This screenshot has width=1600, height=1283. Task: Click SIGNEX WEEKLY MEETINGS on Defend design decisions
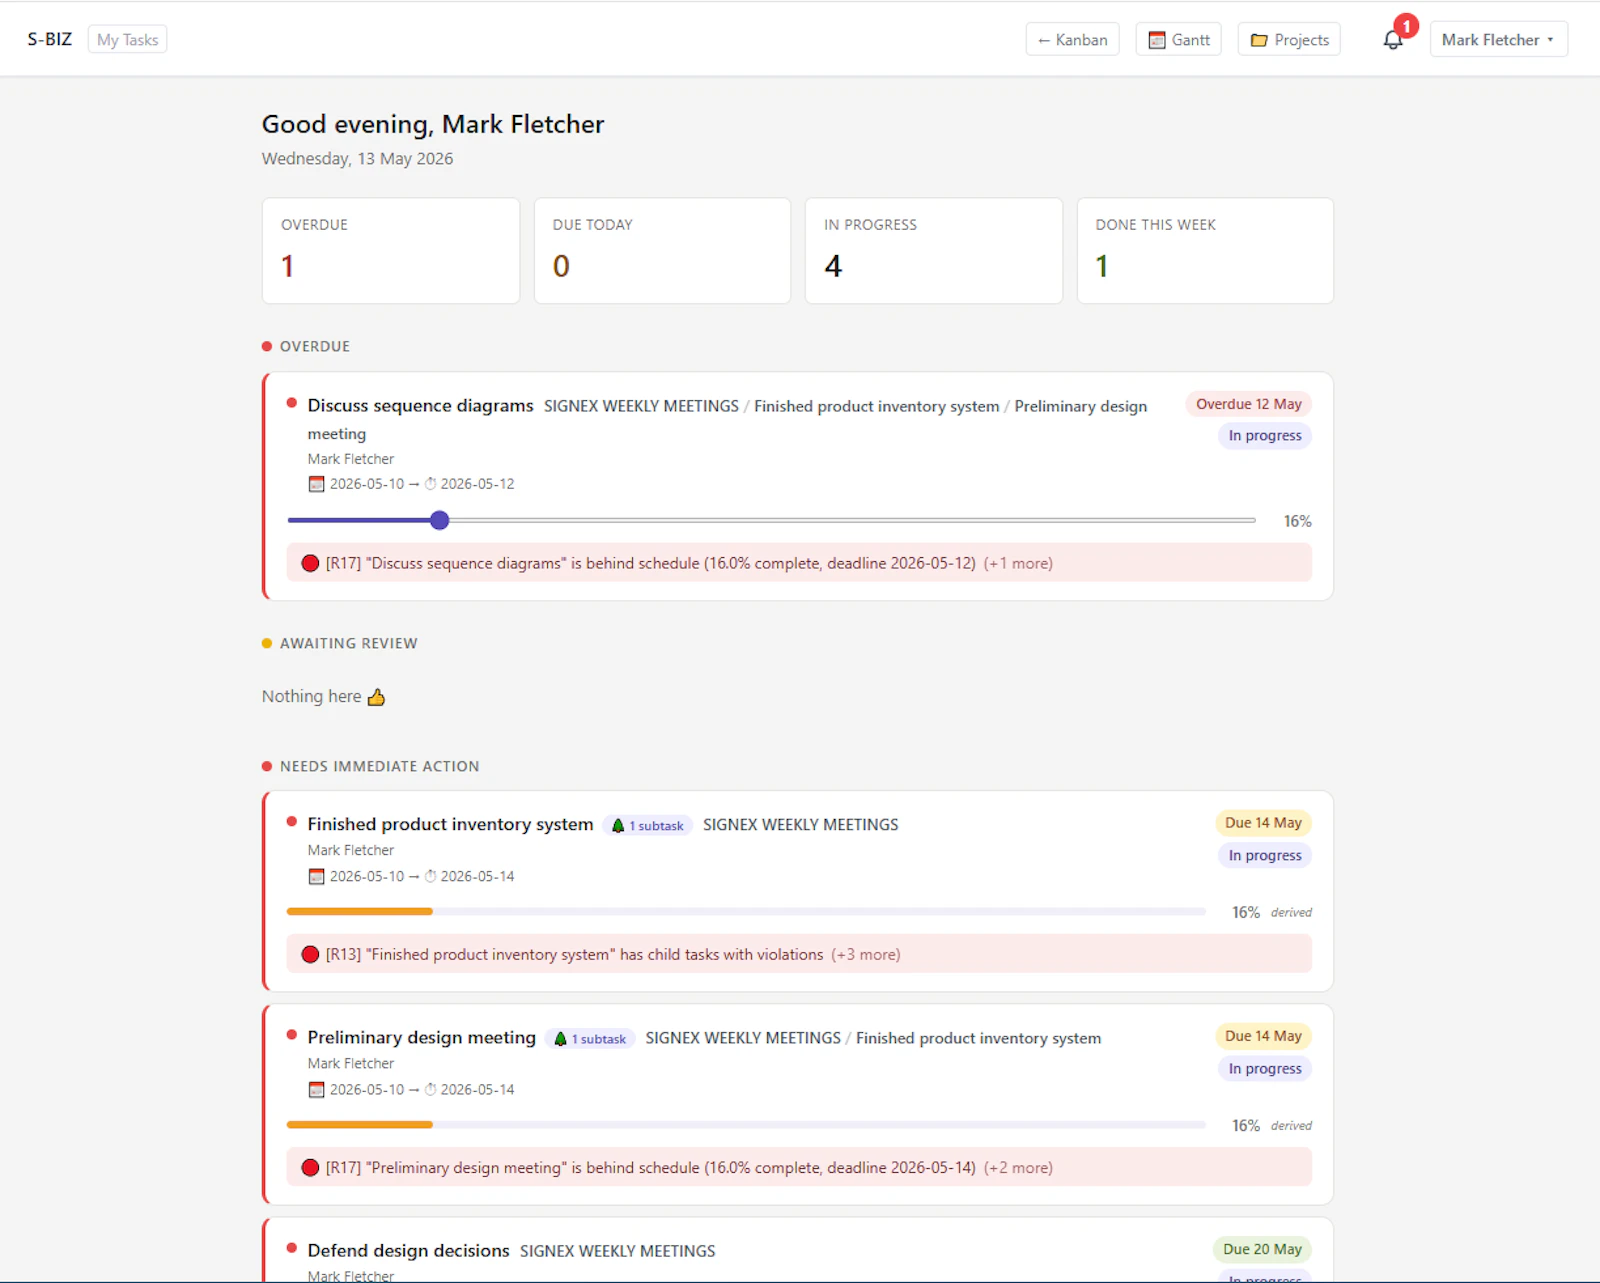click(618, 1251)
